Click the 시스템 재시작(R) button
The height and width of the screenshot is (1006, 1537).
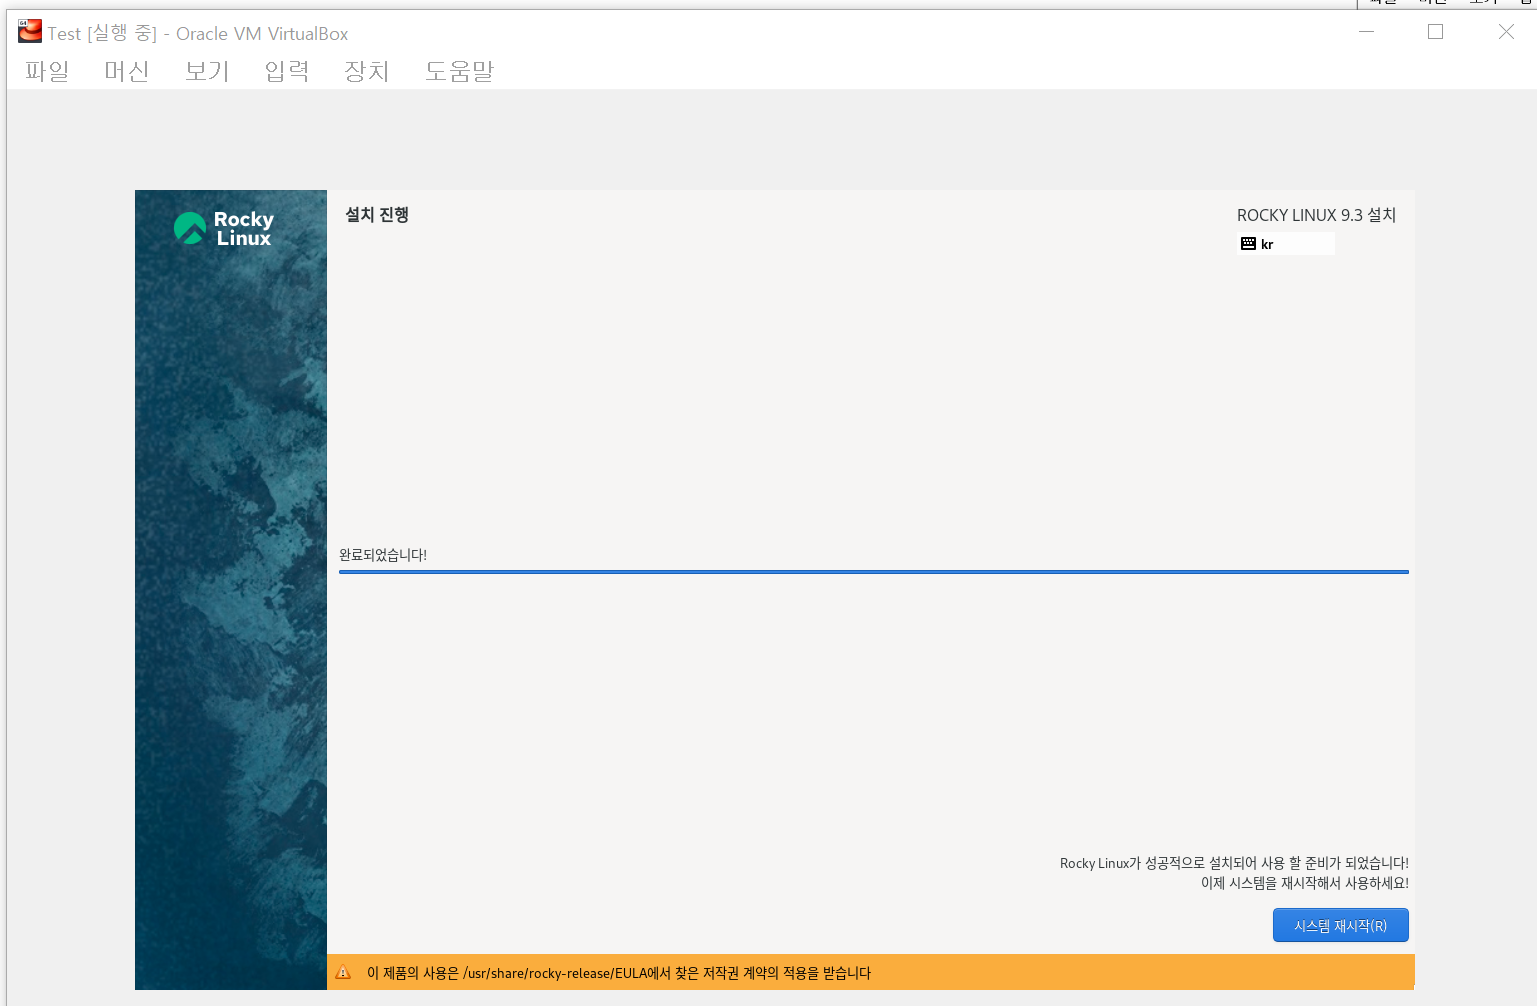(1340, 925)
